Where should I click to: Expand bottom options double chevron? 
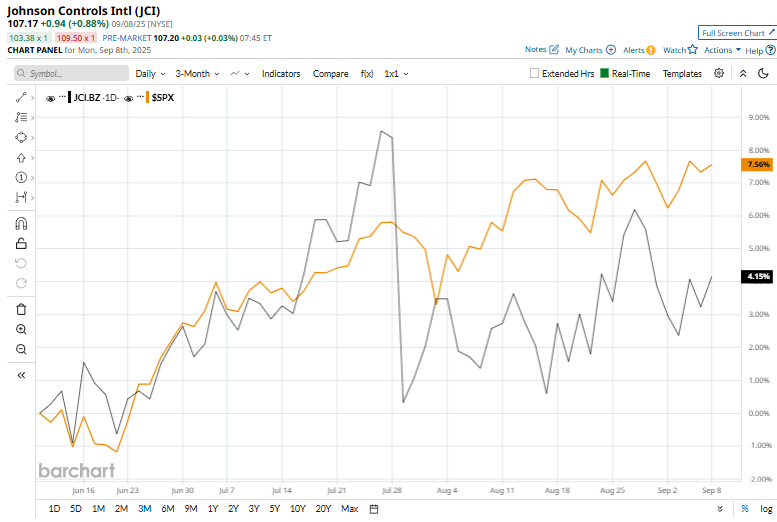tap(720, 509)
